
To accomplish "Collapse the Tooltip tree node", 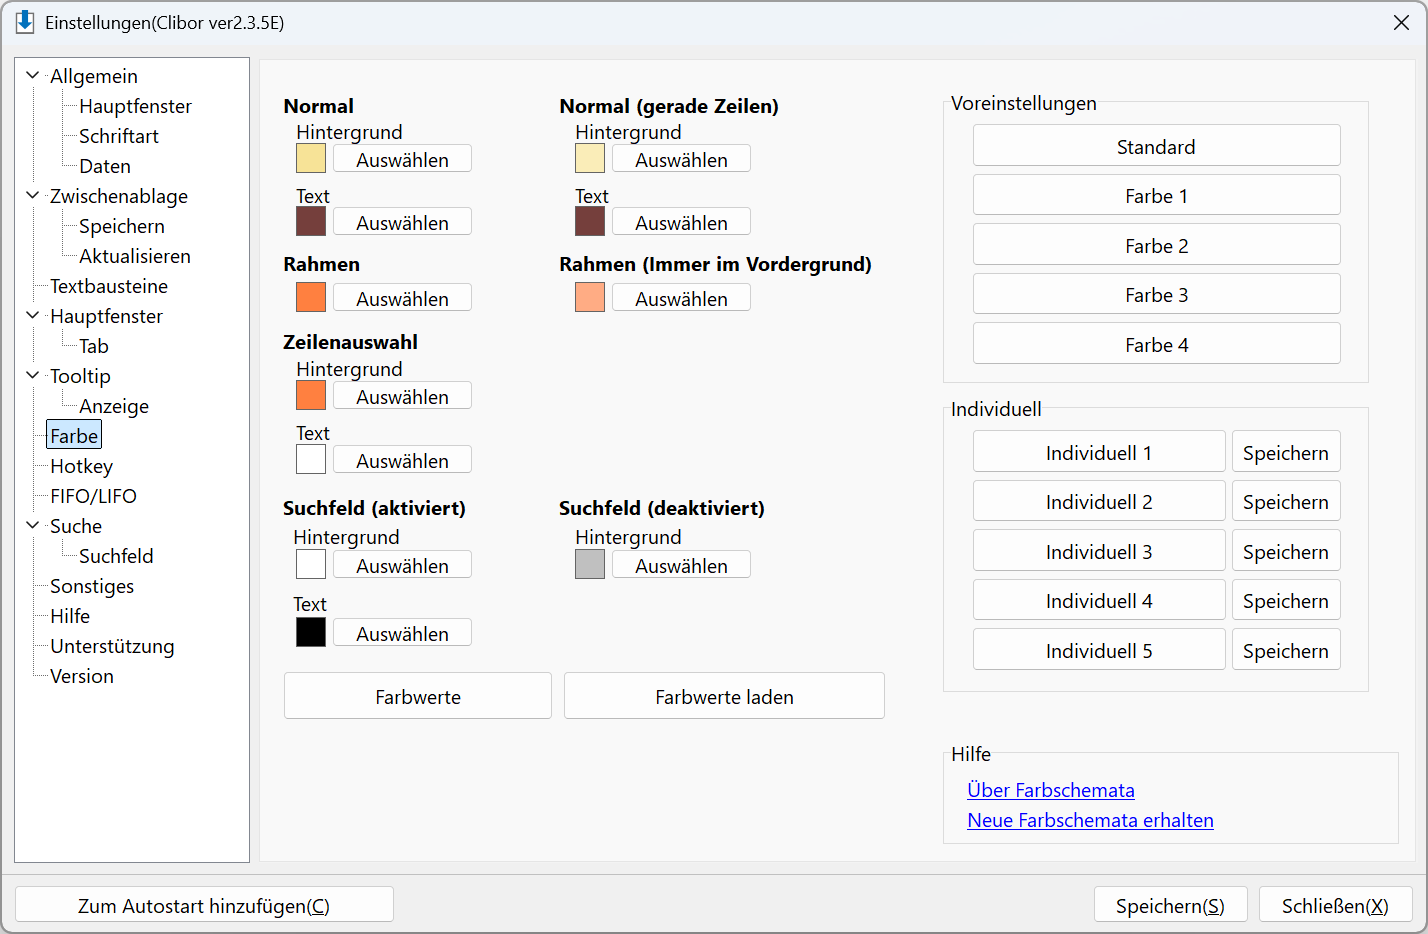I will [x=33, y=376].
